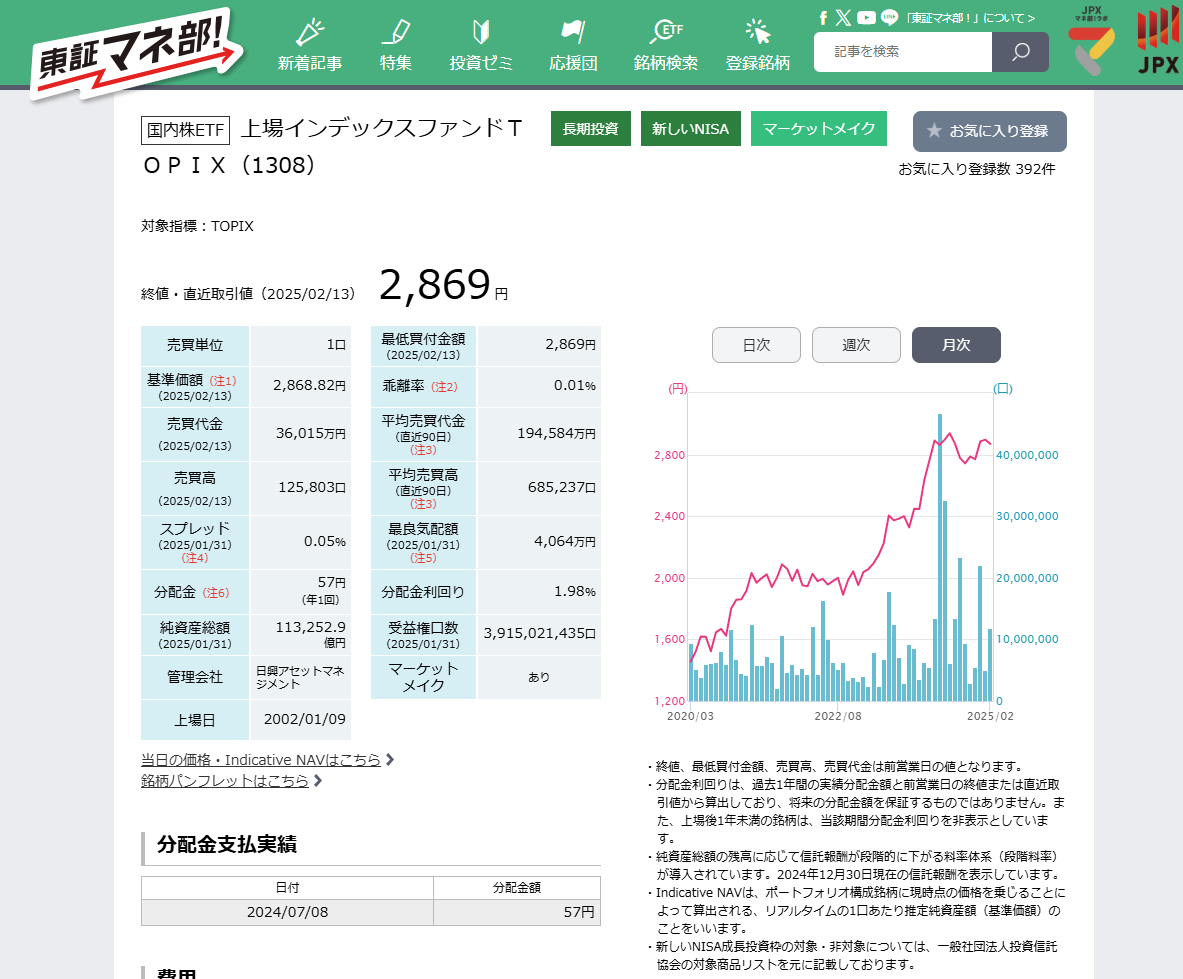Click the star in お気に入り登録 button
1183x979 pixels.
pyautogui.click(x=934, y=130)
